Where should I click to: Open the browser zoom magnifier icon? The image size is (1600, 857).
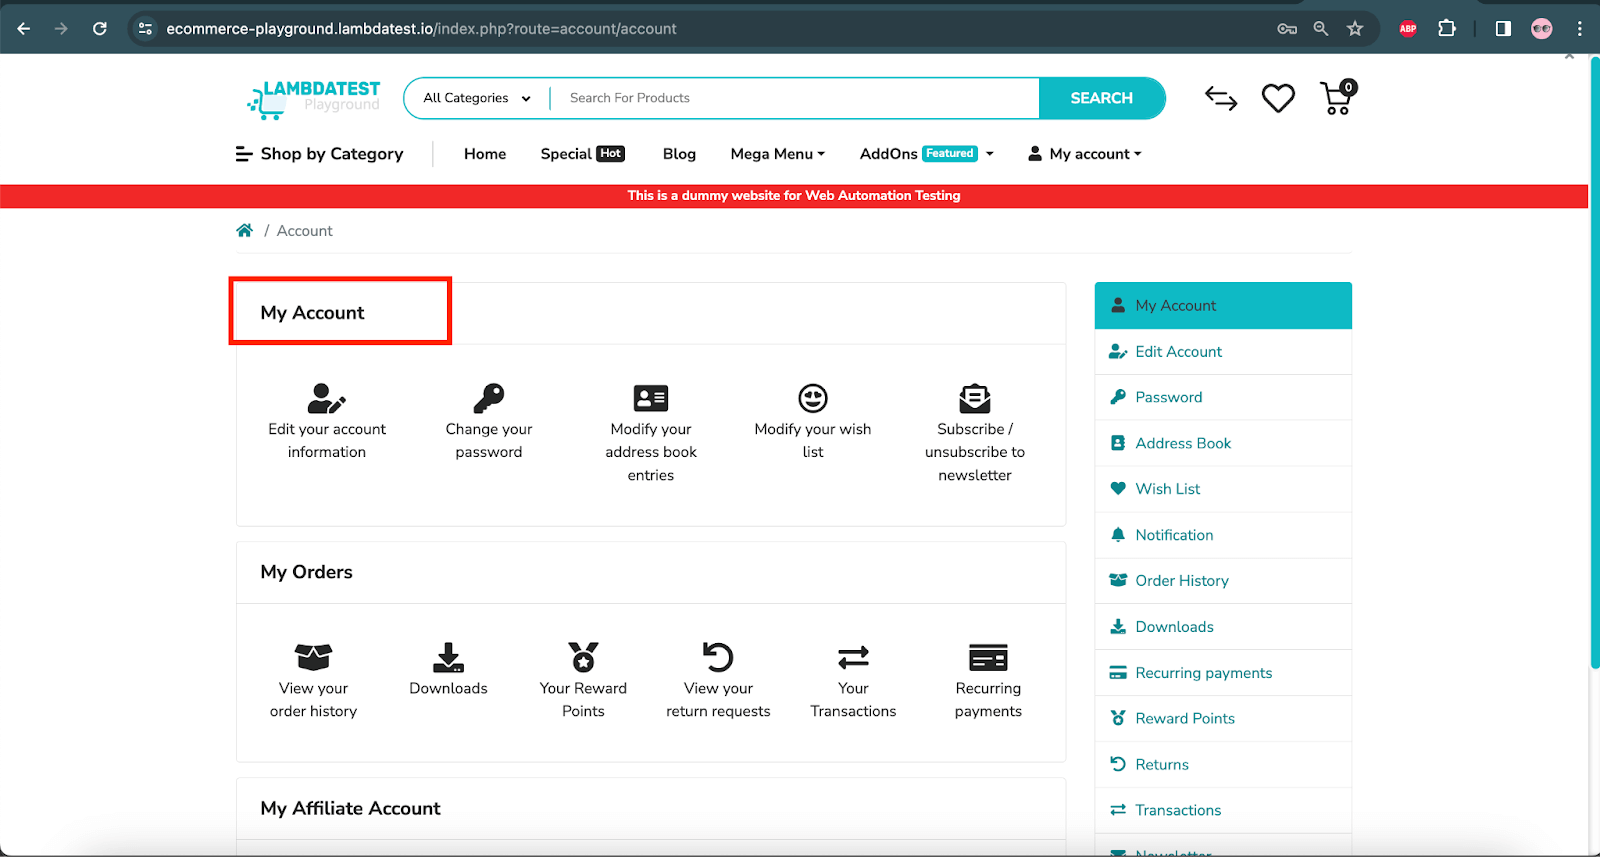1321,29
